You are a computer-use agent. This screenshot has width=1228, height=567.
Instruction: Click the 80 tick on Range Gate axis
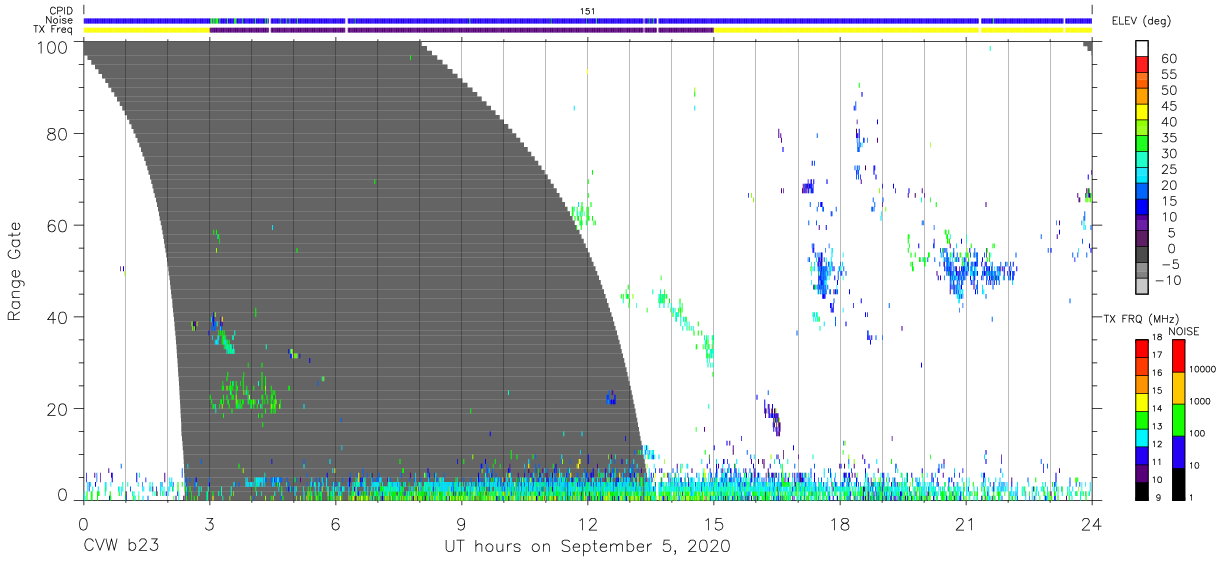(58, 133)
